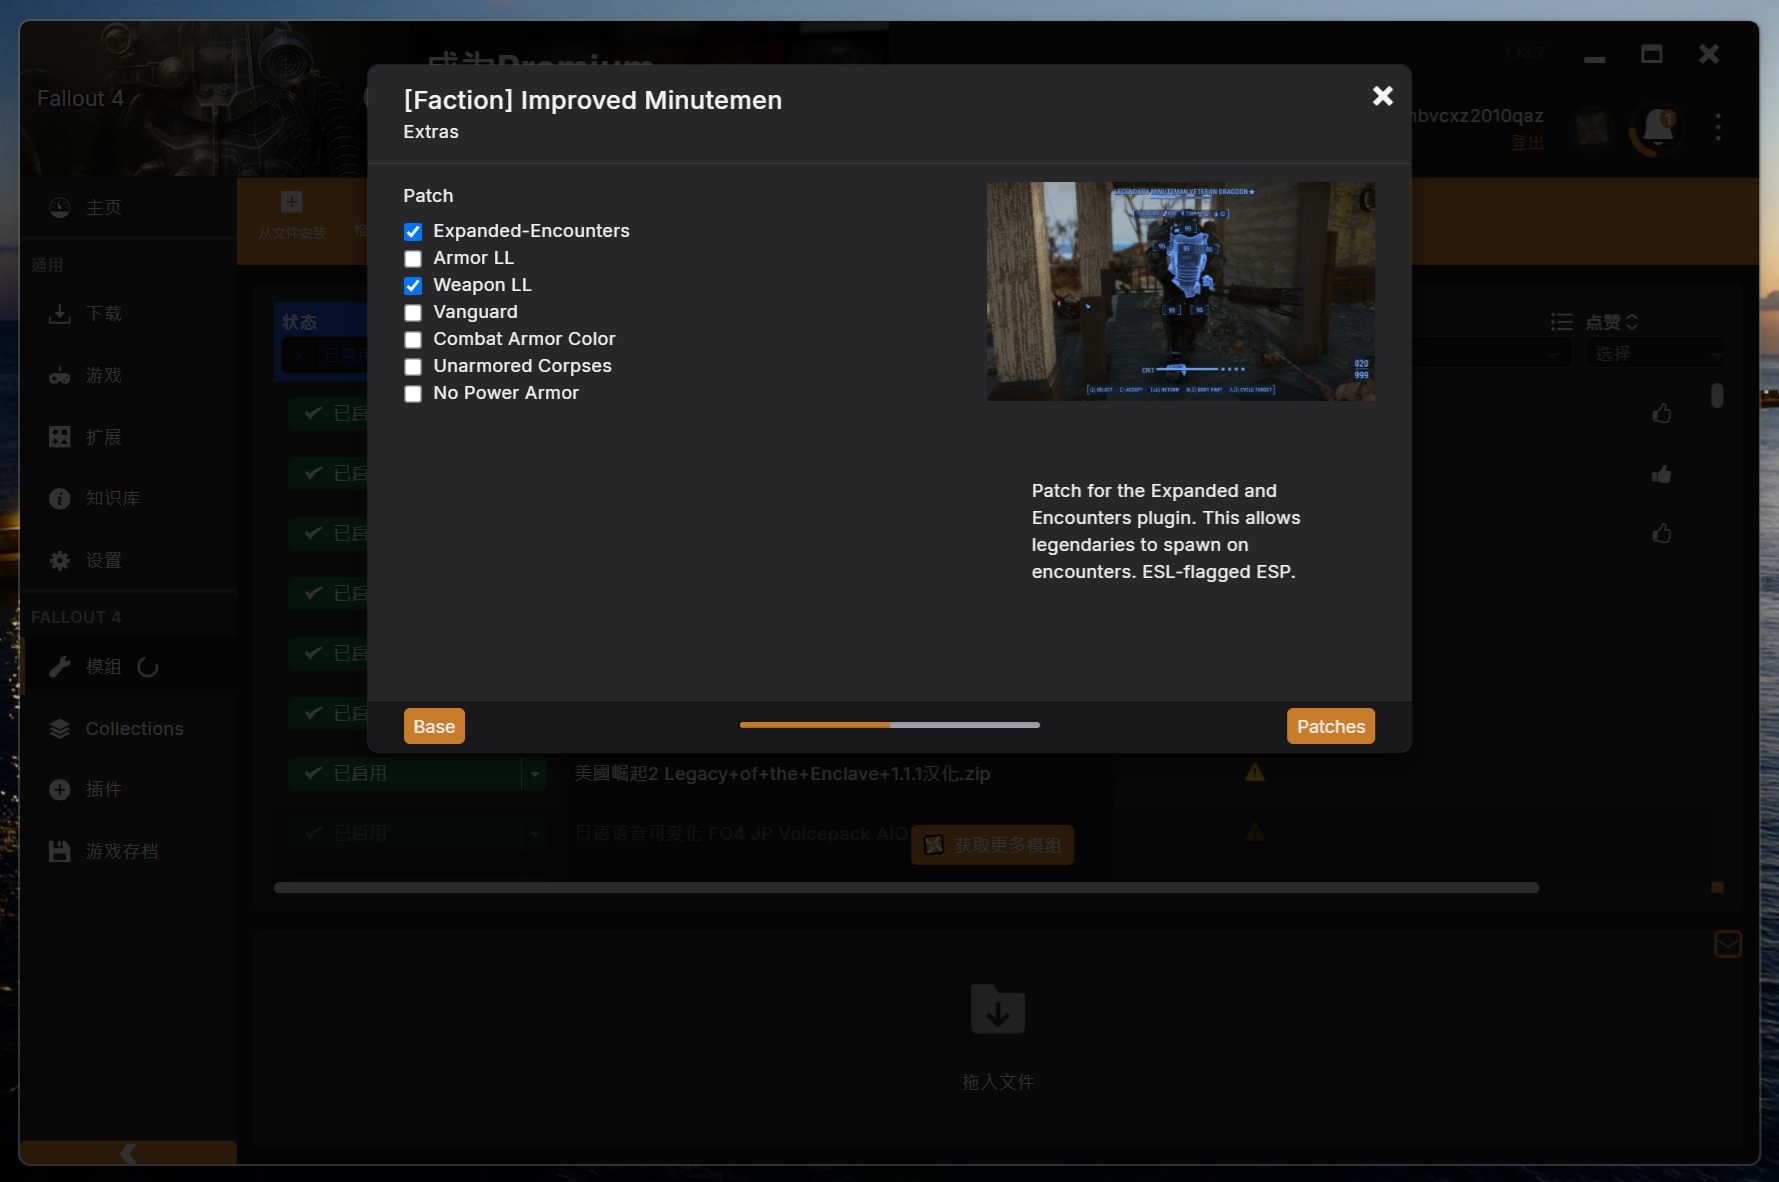Select FO4 JP Voicepack AIO mod row
This screenshot has height=1182, width=1779.
tap(741, 833)
